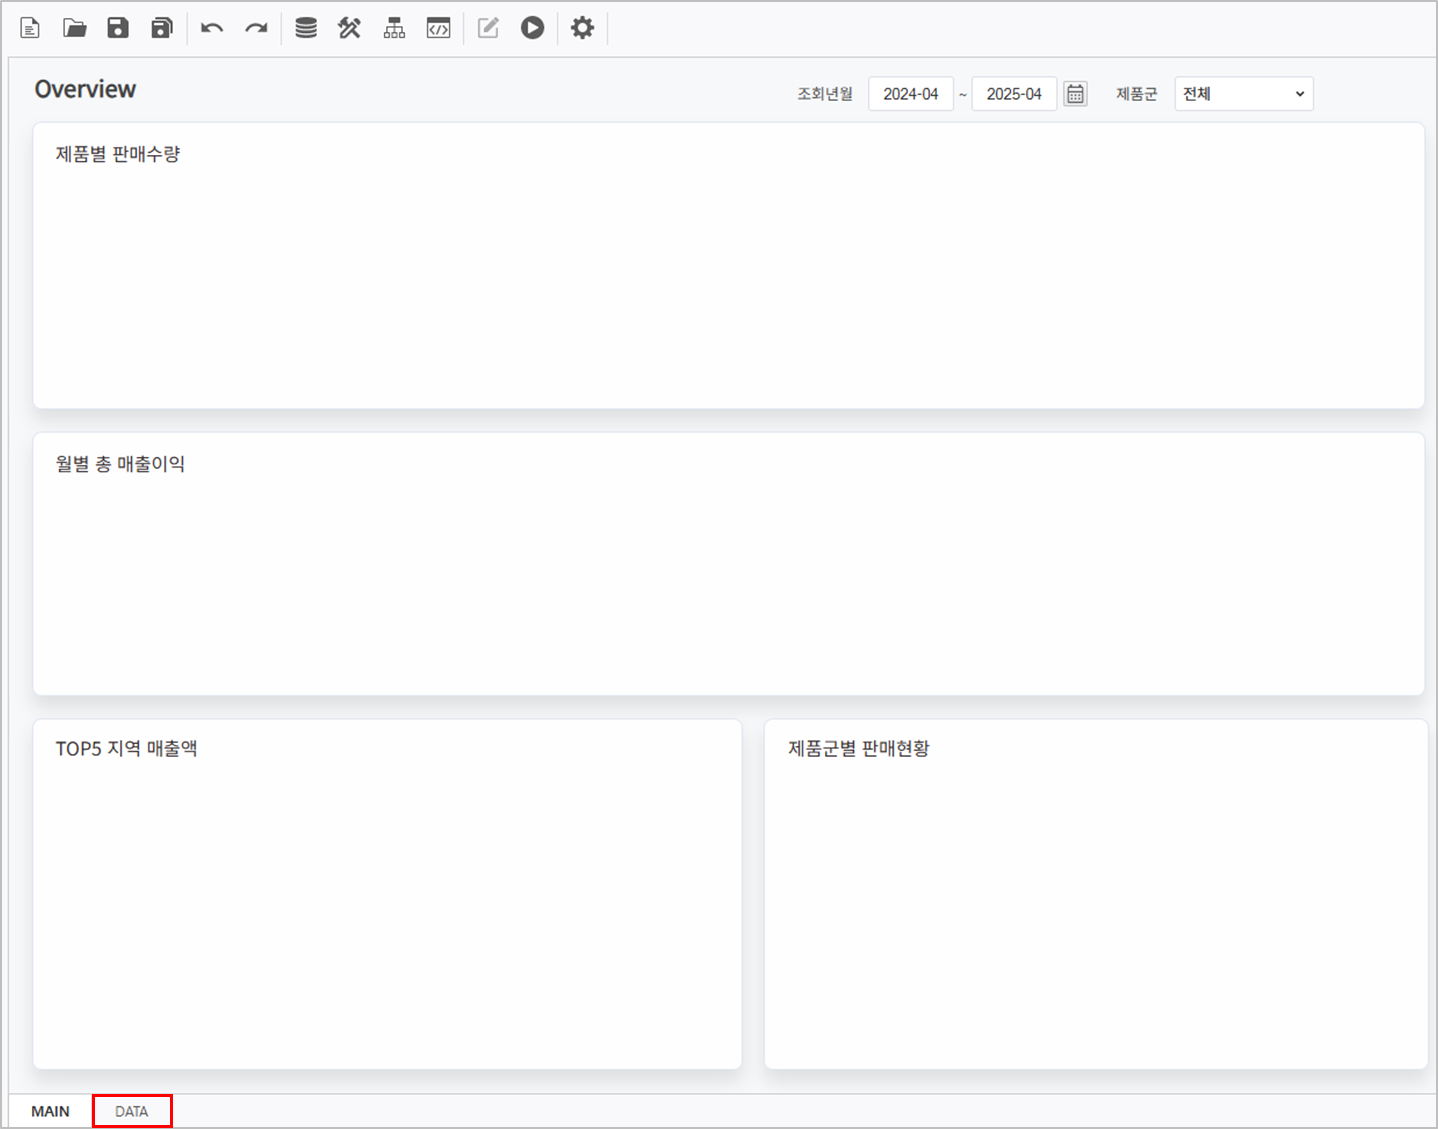The height and width of the screenshot is (1129, 1438).
Task: Select the MAIN tab
Action: (x=50, y=1111)
